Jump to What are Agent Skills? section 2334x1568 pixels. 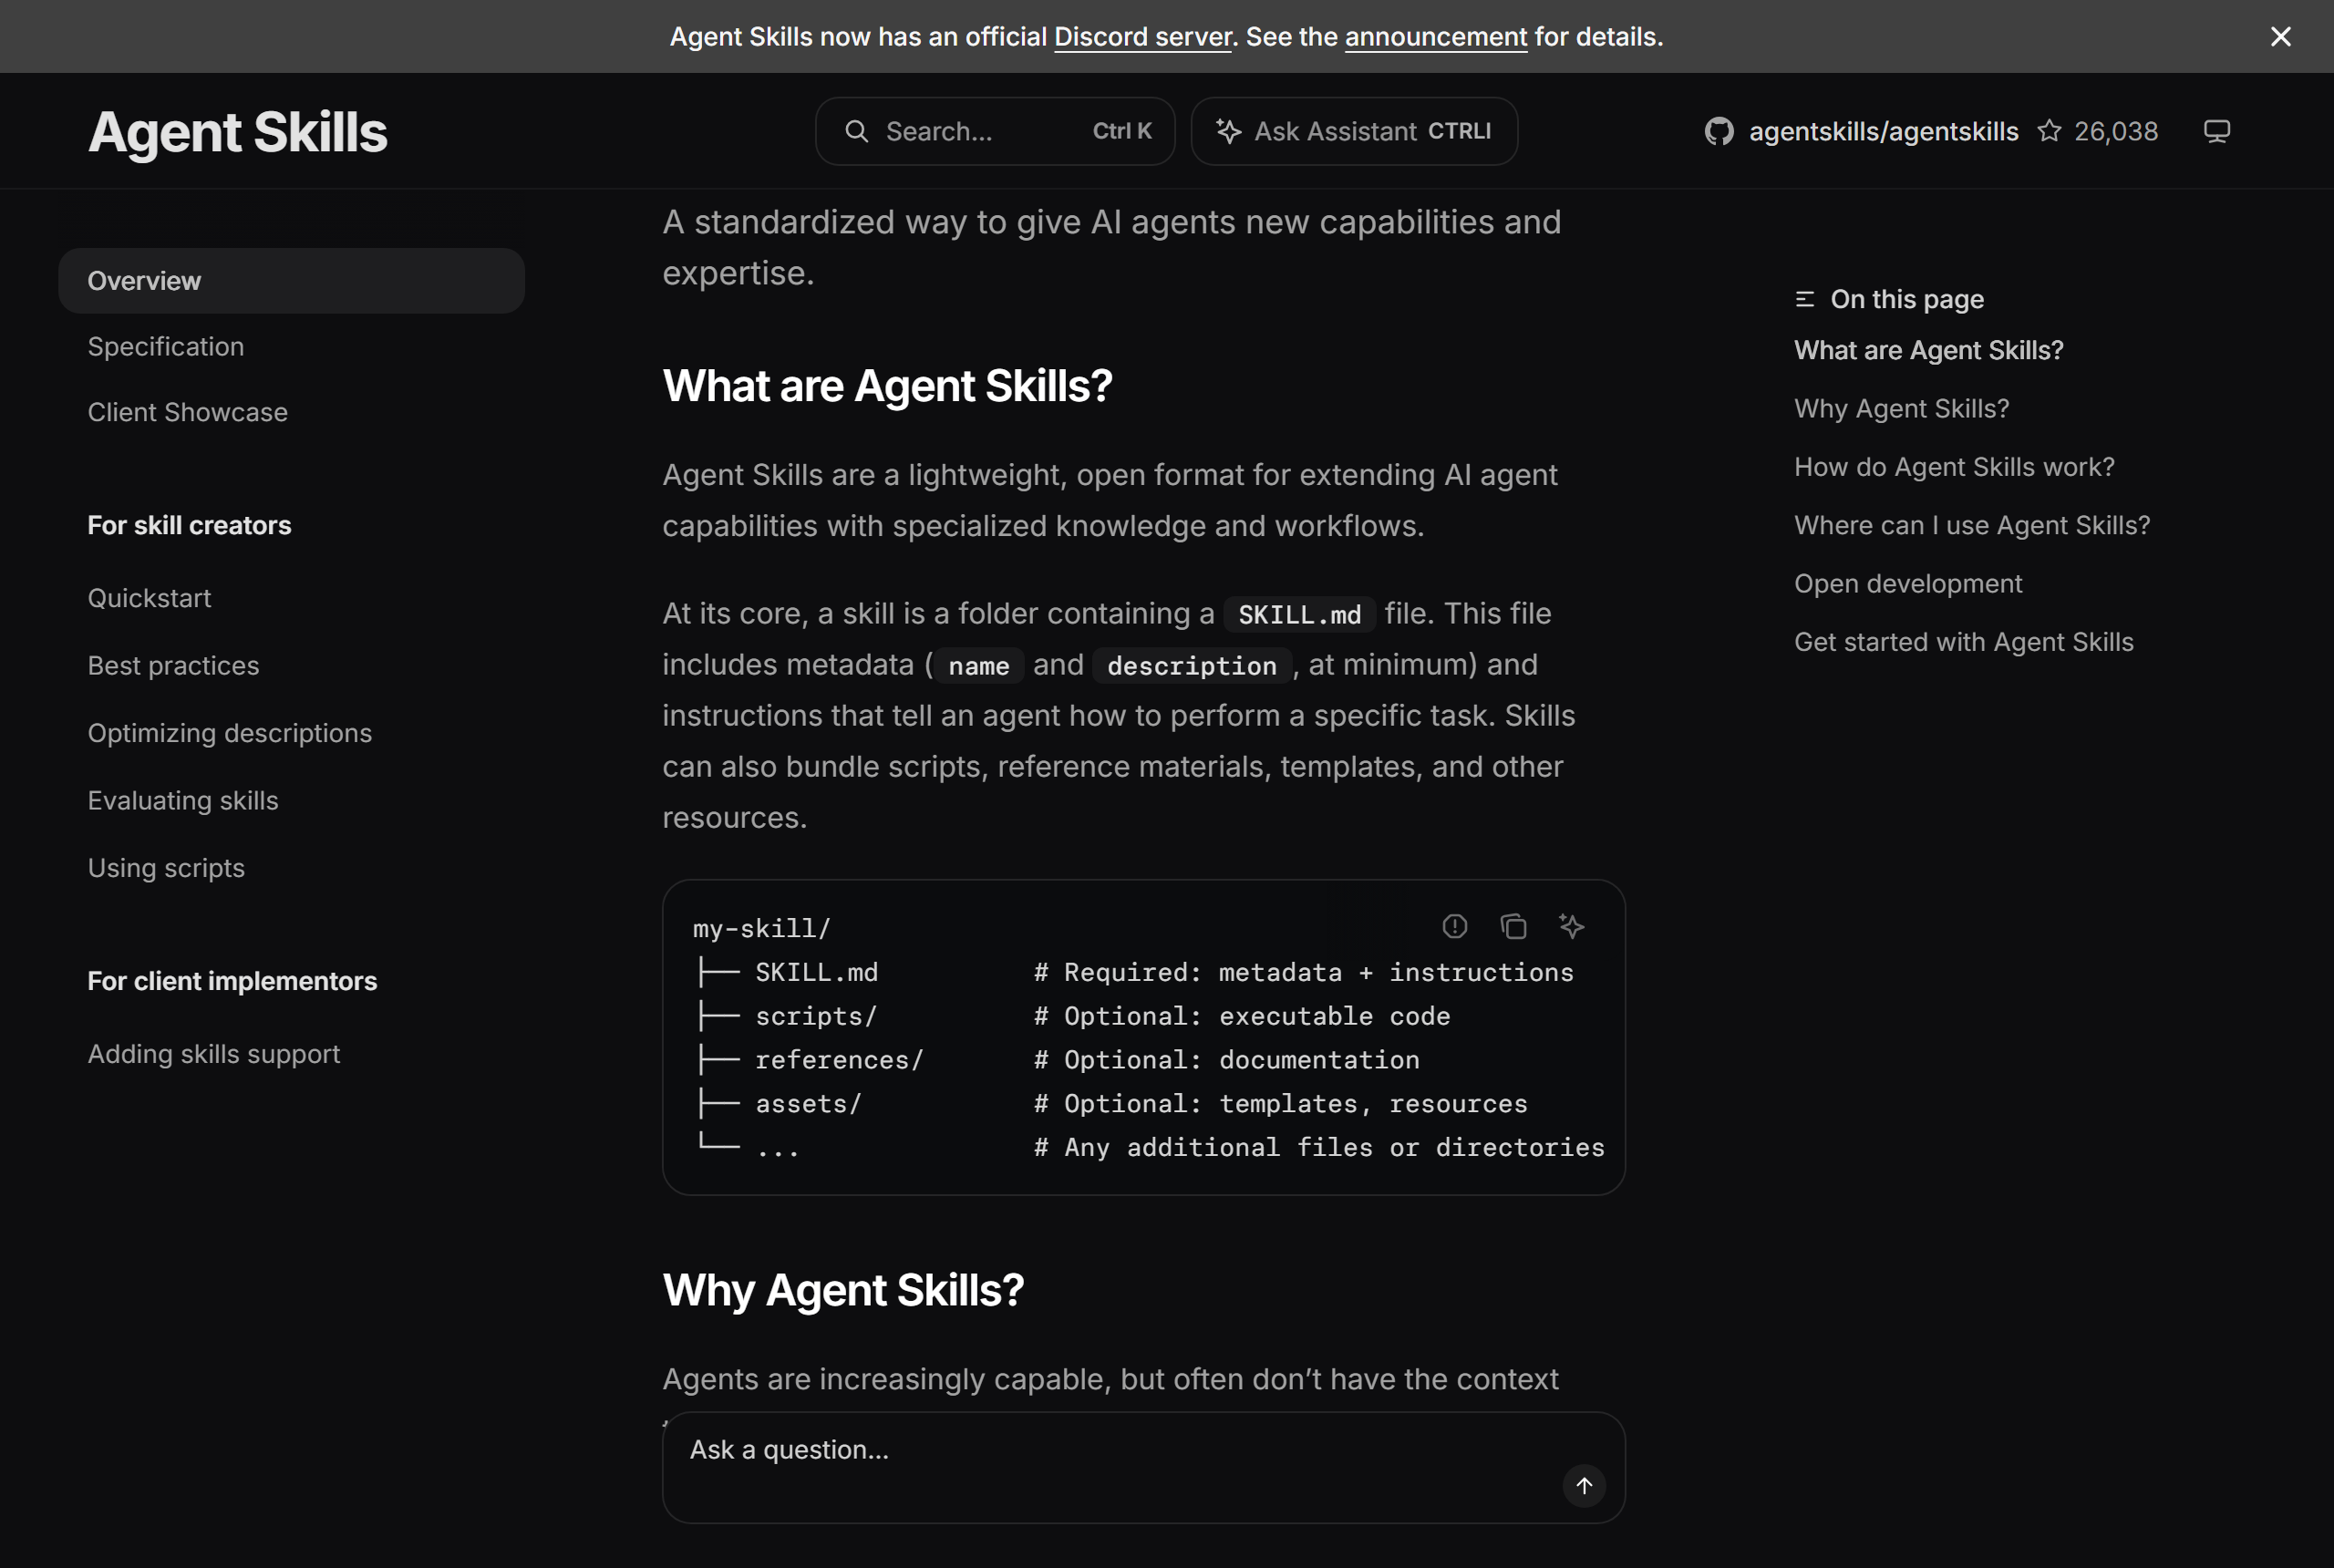(1928, 350)
